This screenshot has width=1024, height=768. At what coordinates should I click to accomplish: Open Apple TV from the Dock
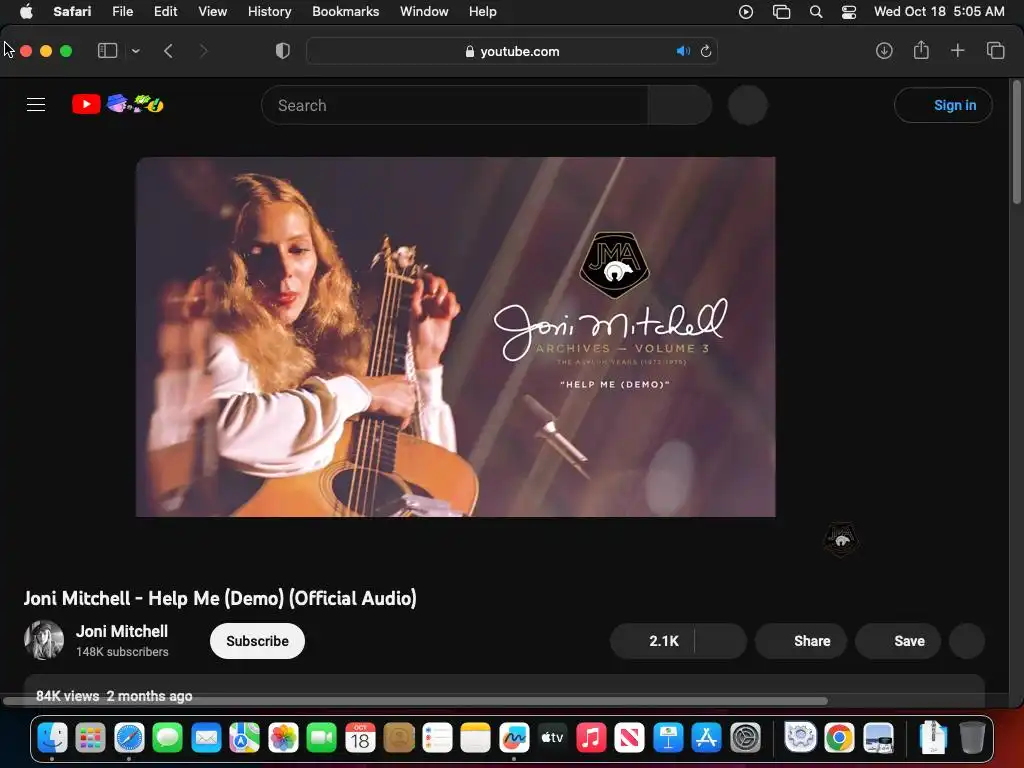552,738
